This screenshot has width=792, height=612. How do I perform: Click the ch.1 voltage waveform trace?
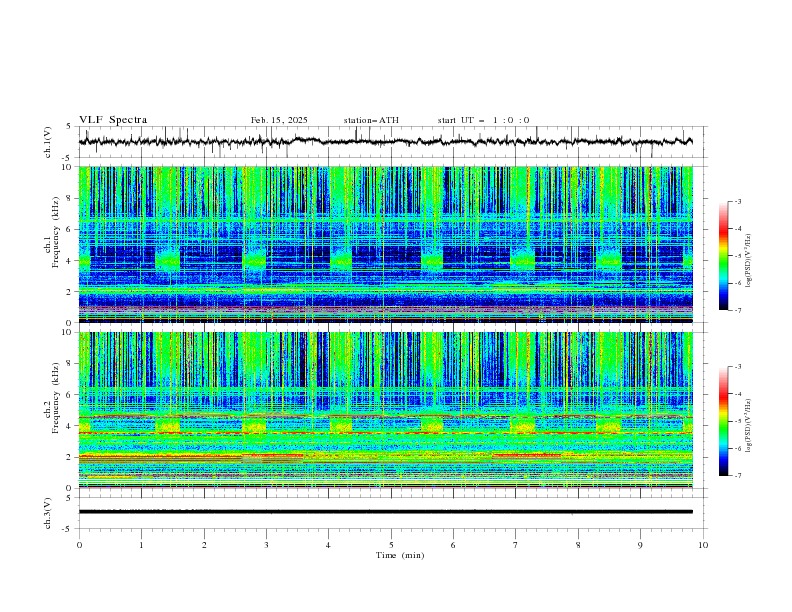(385, 141)
